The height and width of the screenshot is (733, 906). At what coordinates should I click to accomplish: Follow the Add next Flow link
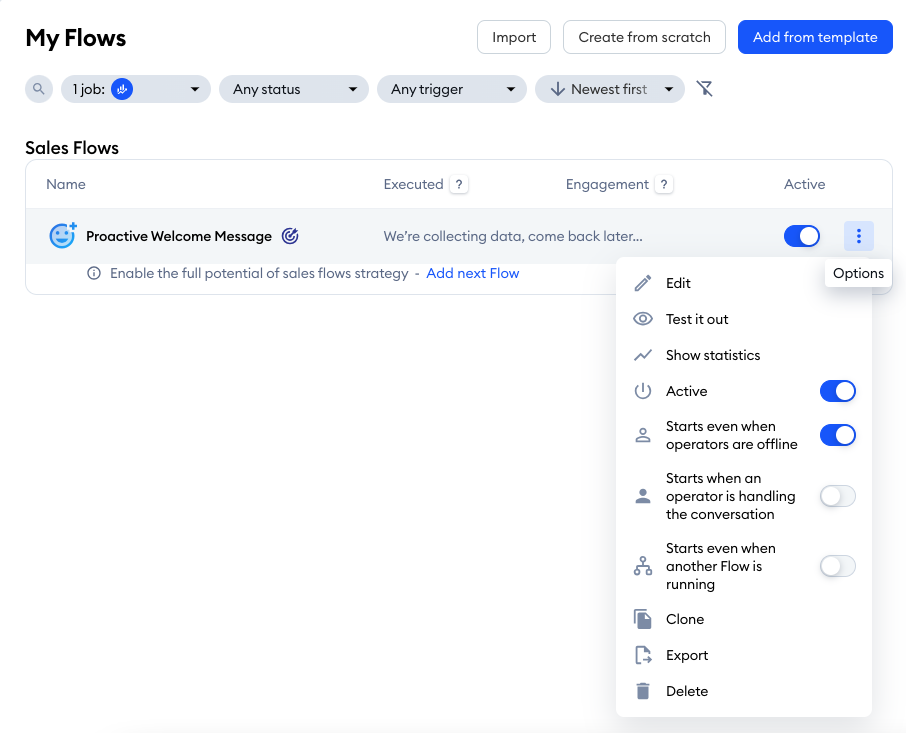point(473,273)
